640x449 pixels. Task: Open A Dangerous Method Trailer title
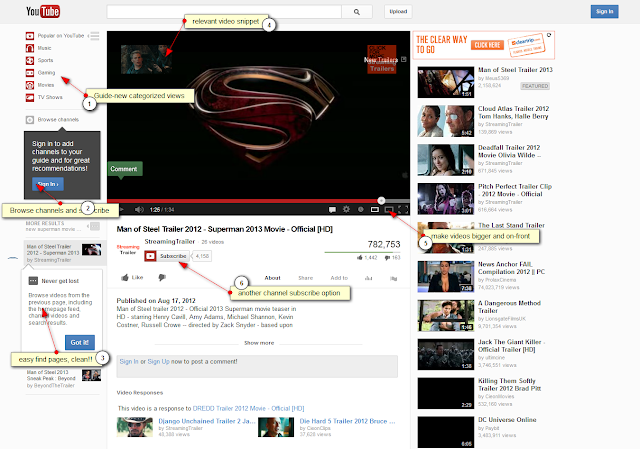point(509,307)
